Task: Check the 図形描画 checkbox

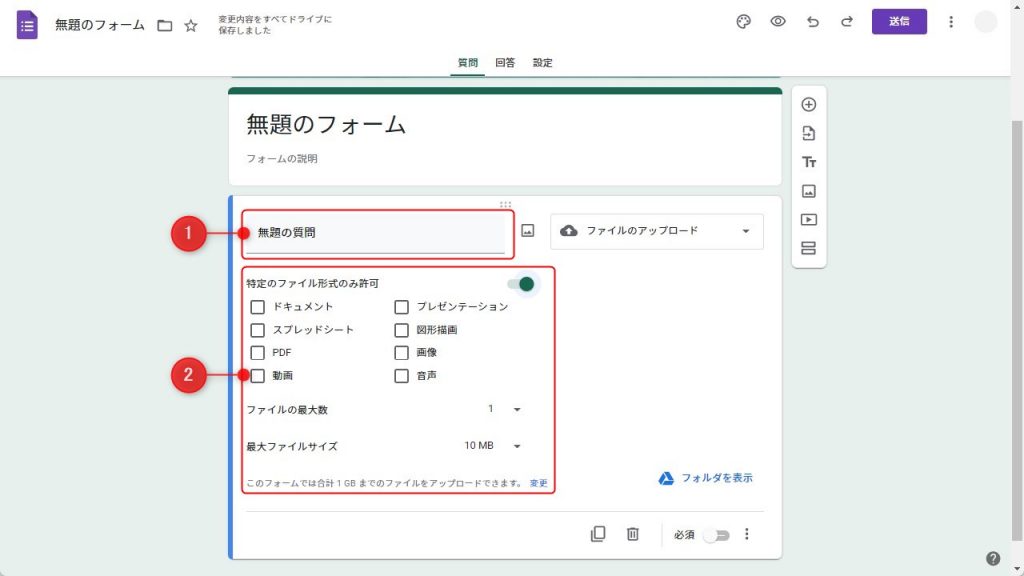Action: point(401,330)
